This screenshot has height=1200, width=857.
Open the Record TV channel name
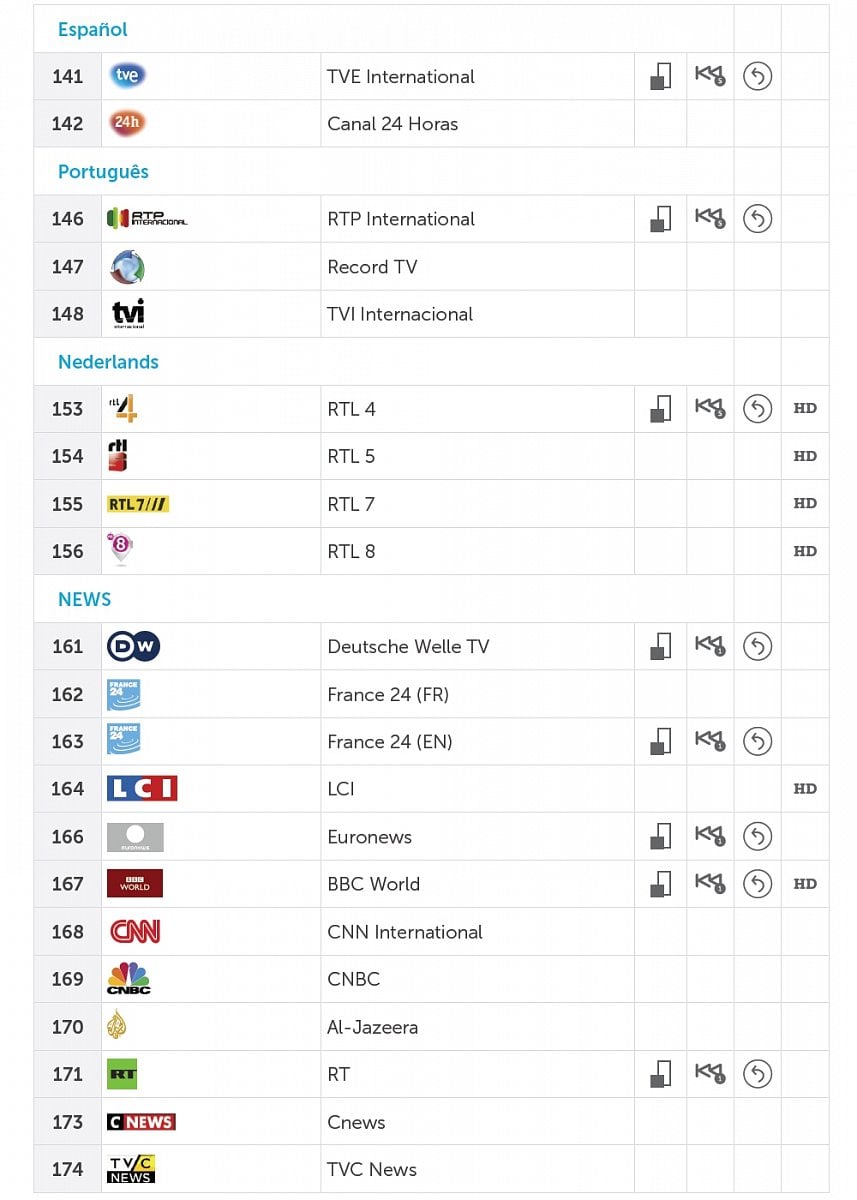point(372,267)
